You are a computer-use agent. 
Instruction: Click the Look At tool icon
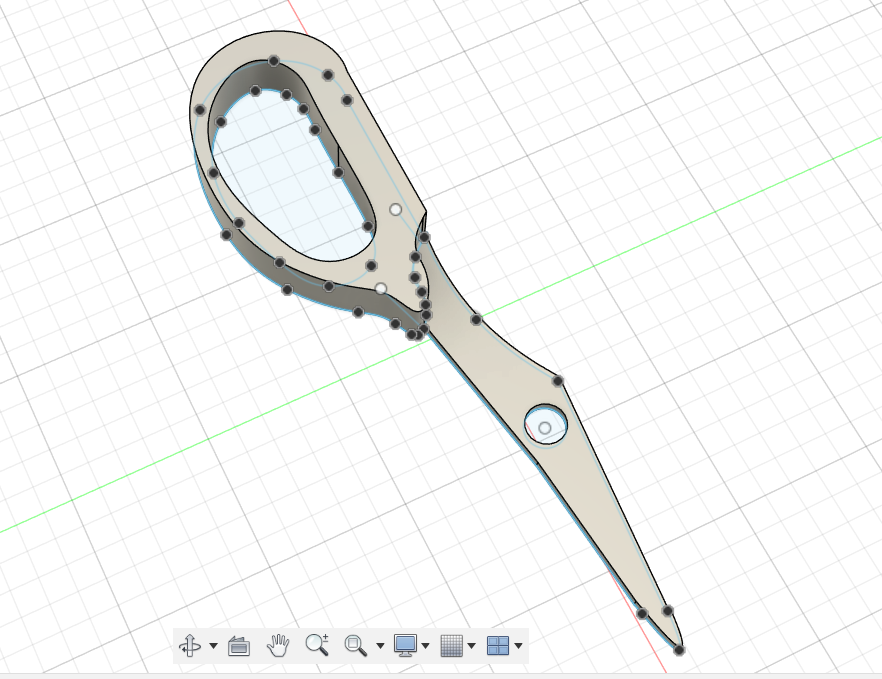238,646
